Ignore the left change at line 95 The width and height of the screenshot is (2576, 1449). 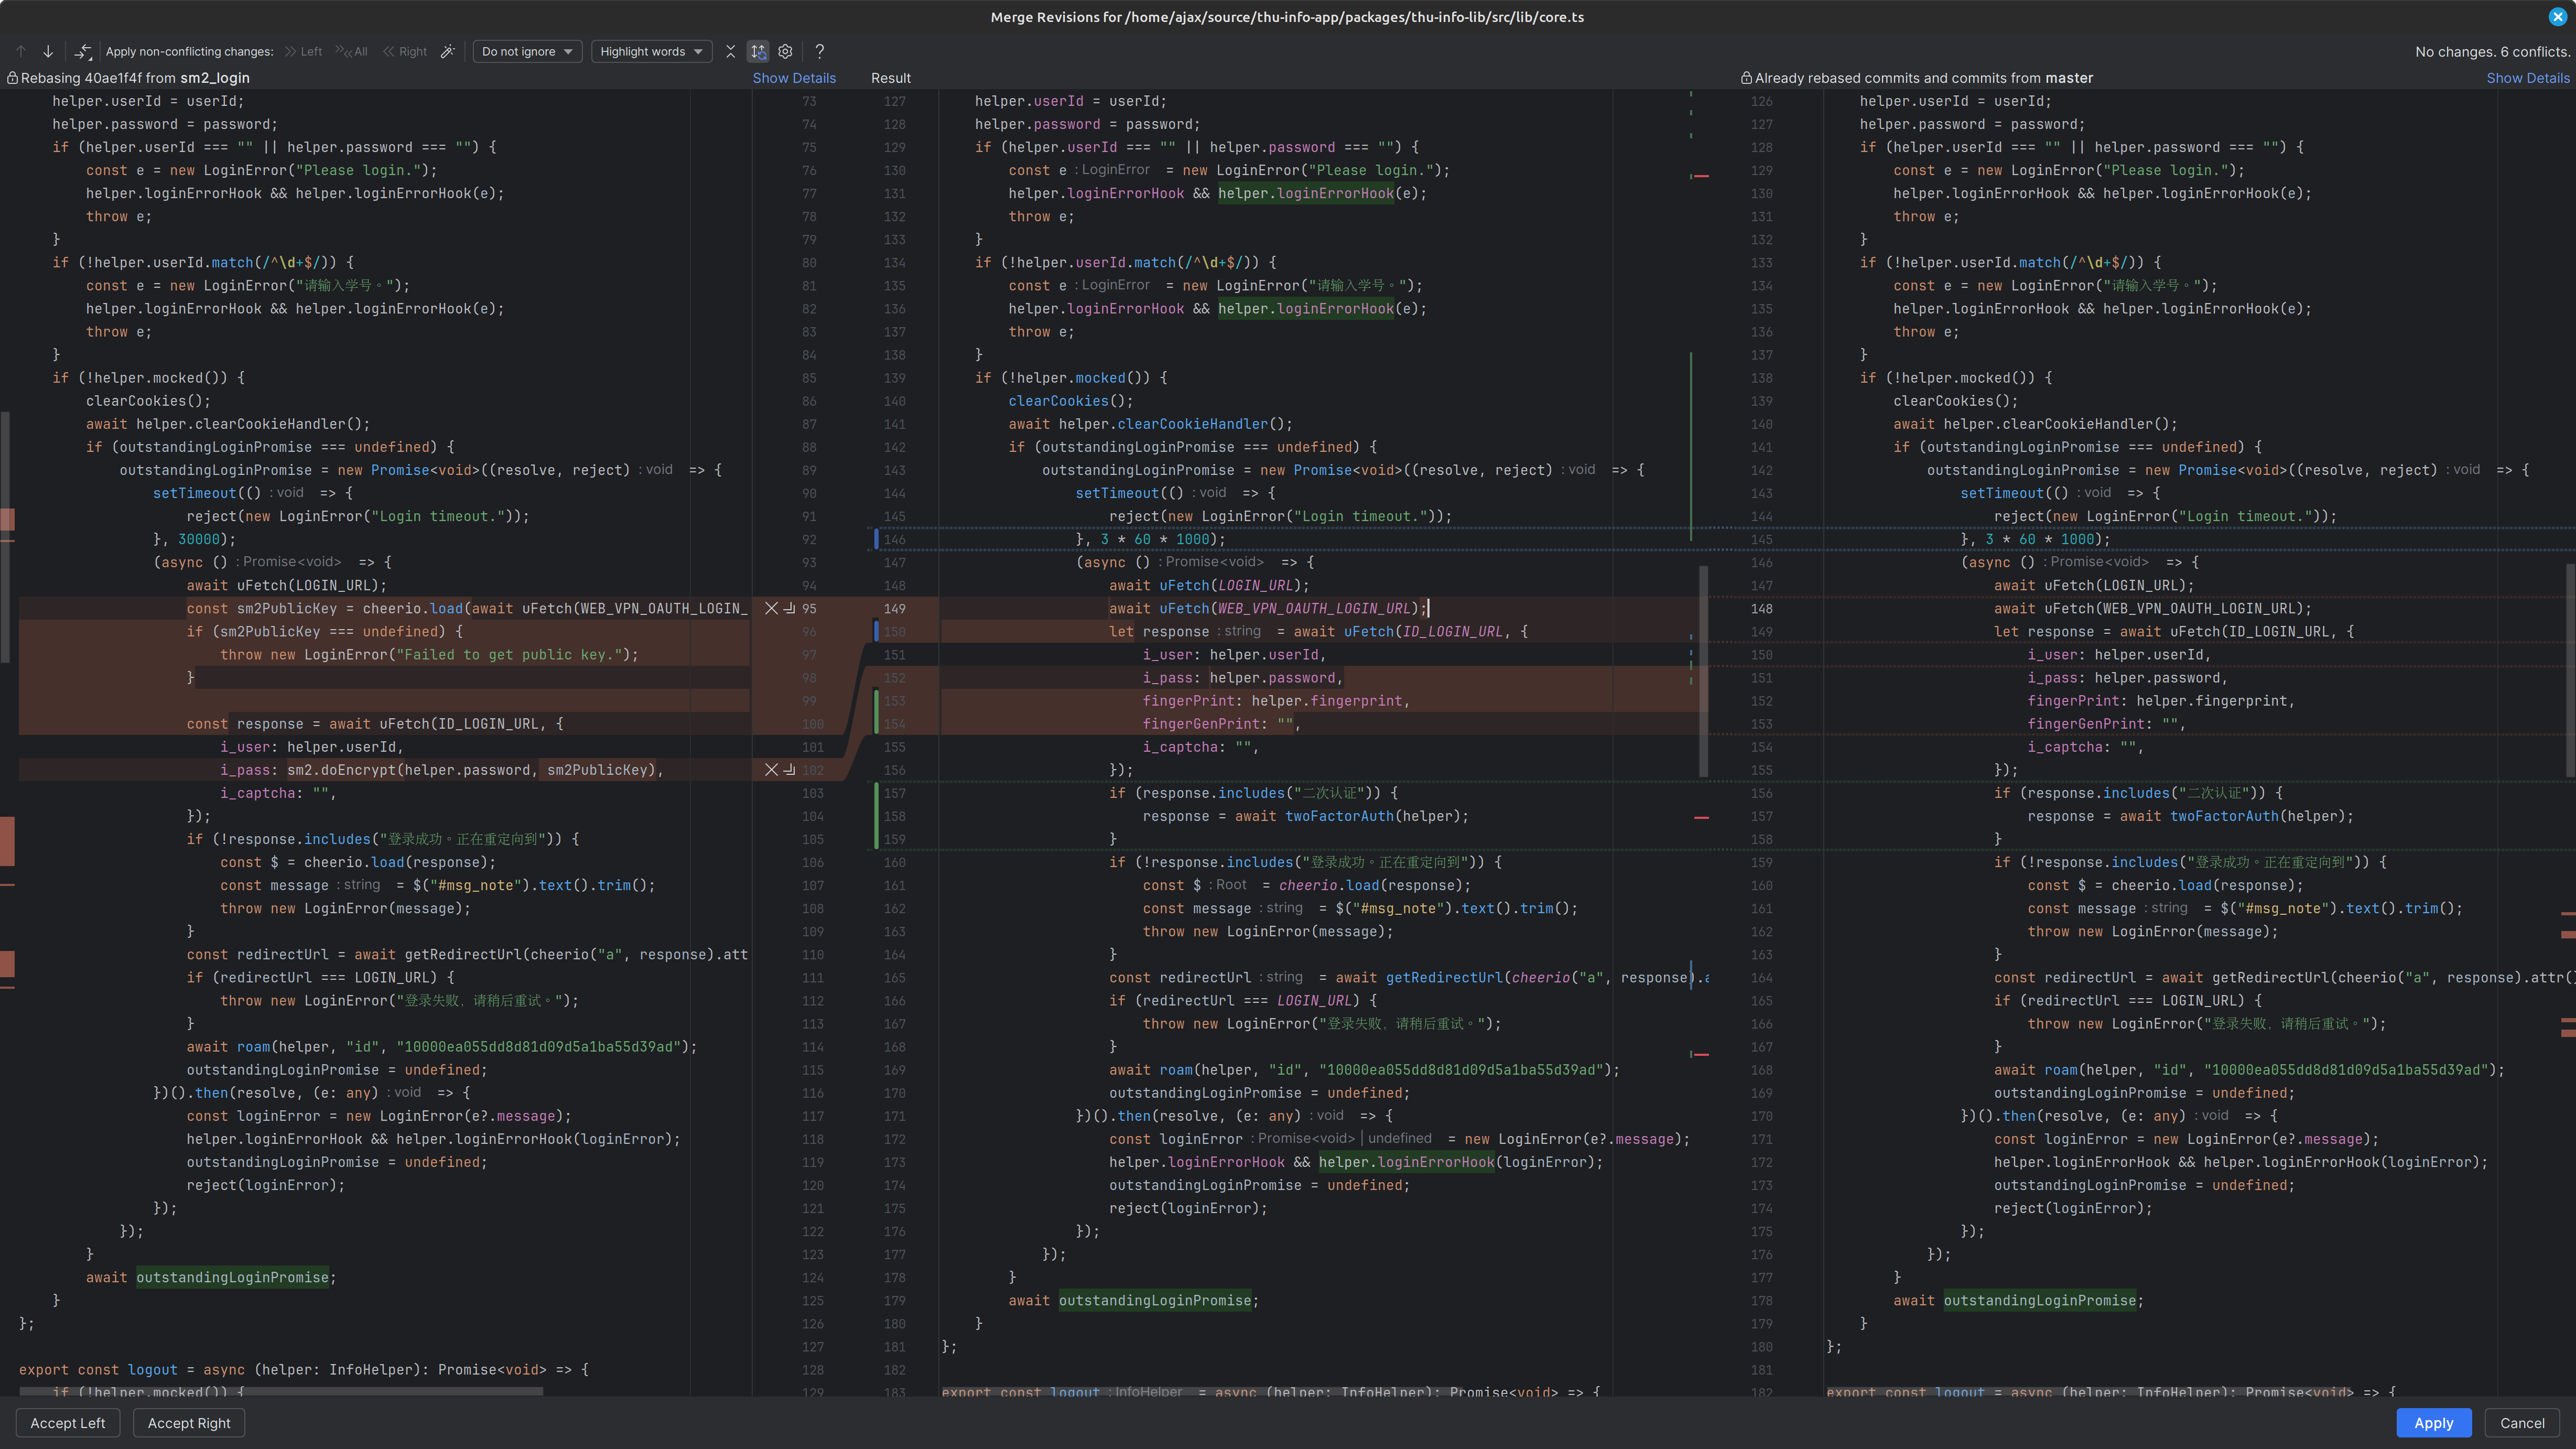[771, 608]
